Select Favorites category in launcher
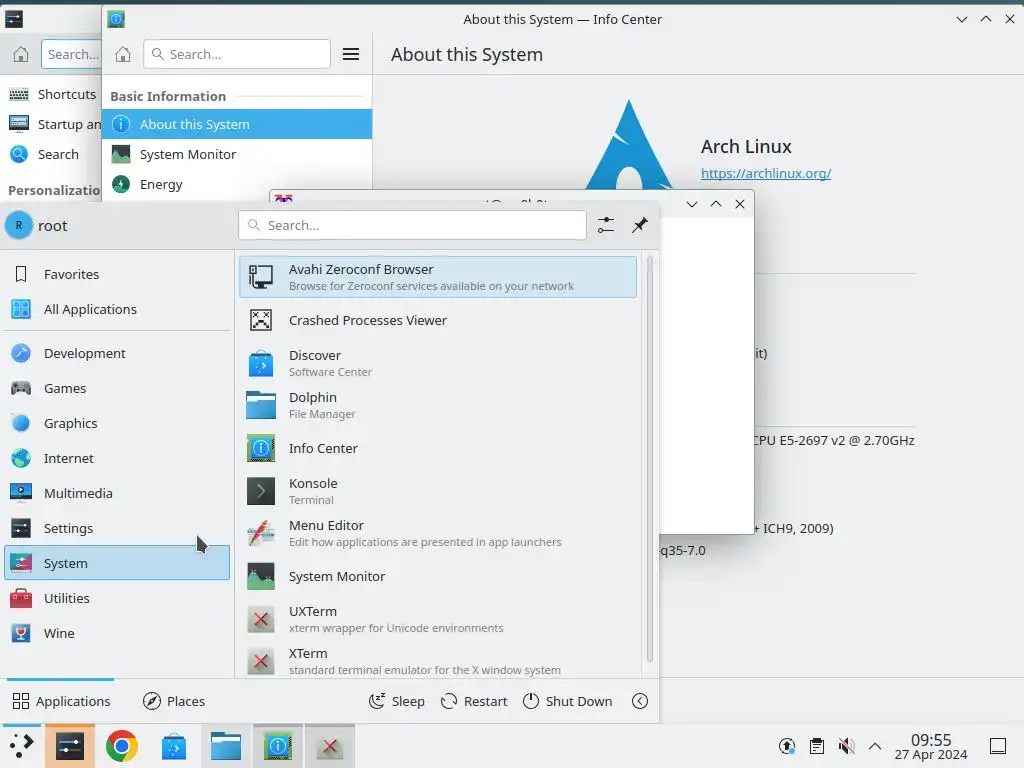This screenshot has height=768, width=1024. [117, 274]
